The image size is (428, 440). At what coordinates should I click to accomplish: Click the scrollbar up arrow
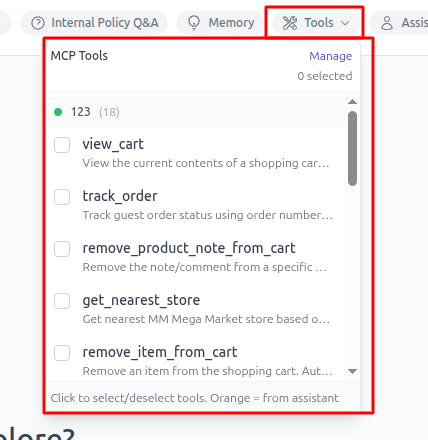click(352, 102)
